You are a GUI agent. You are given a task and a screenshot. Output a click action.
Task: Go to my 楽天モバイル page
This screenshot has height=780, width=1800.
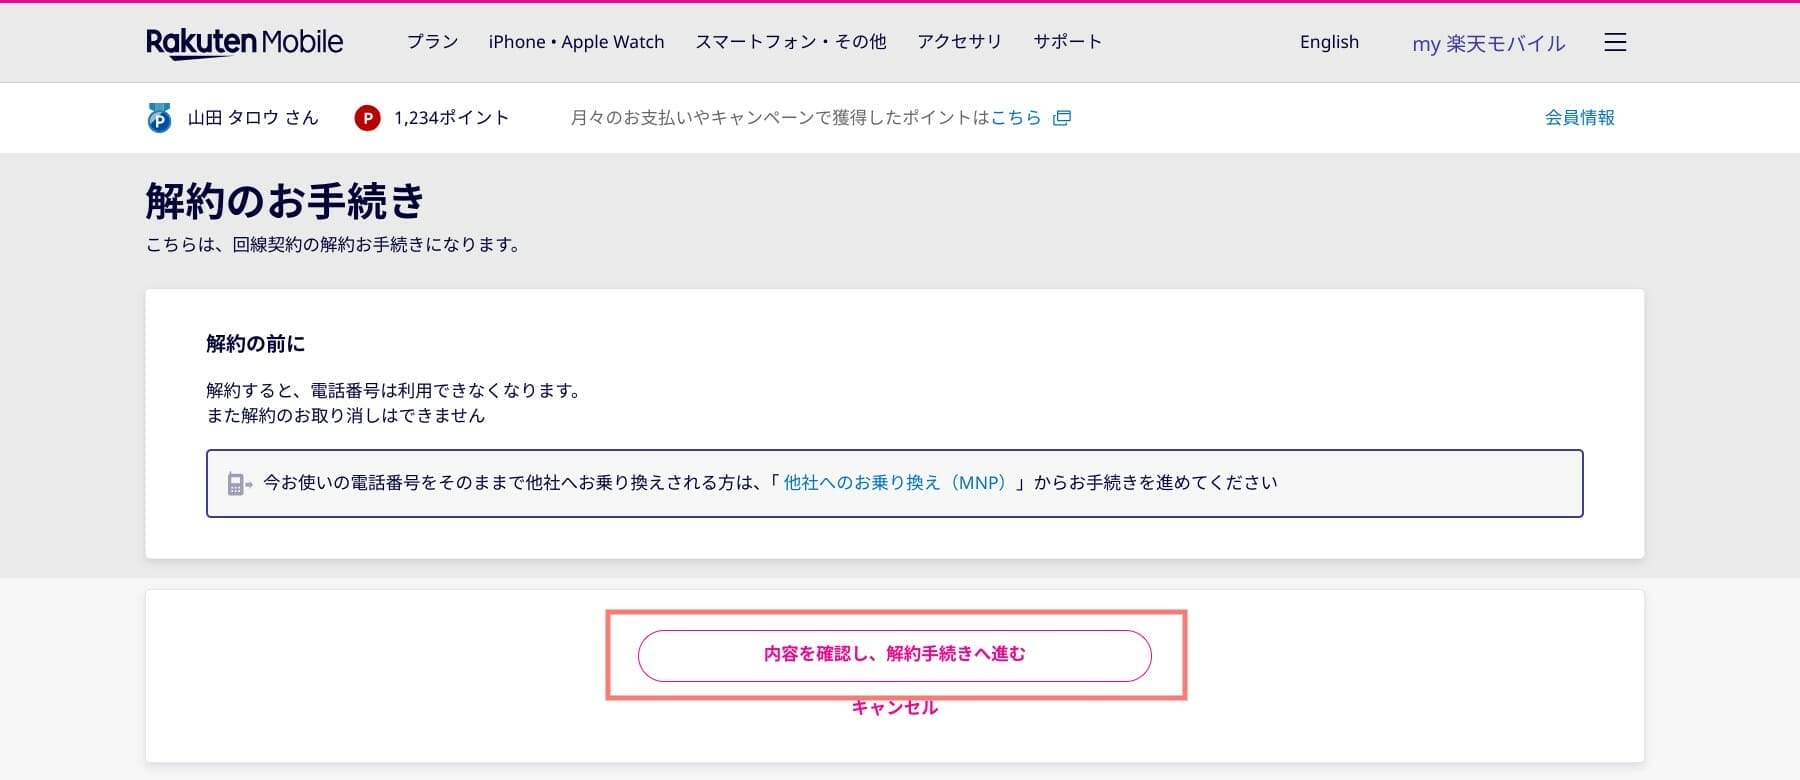tap(1488, 43)
